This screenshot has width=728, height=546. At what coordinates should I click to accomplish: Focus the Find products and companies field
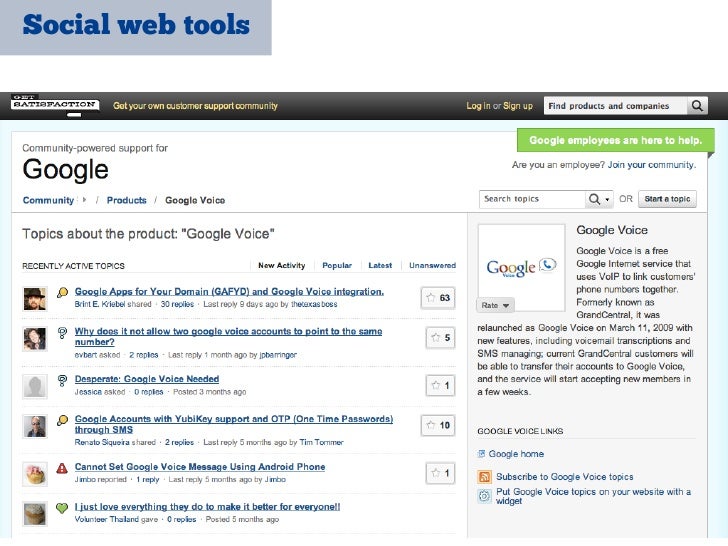click(616, 106)
